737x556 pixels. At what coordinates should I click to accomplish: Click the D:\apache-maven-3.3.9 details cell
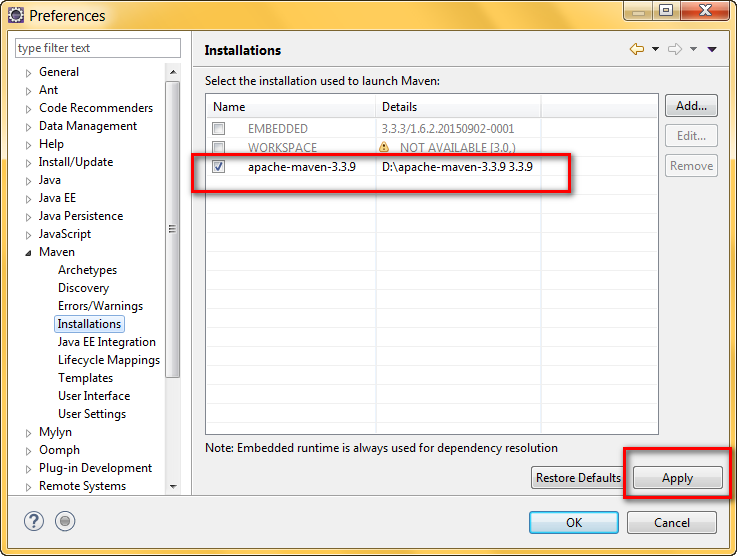click(x=457, y=167)
